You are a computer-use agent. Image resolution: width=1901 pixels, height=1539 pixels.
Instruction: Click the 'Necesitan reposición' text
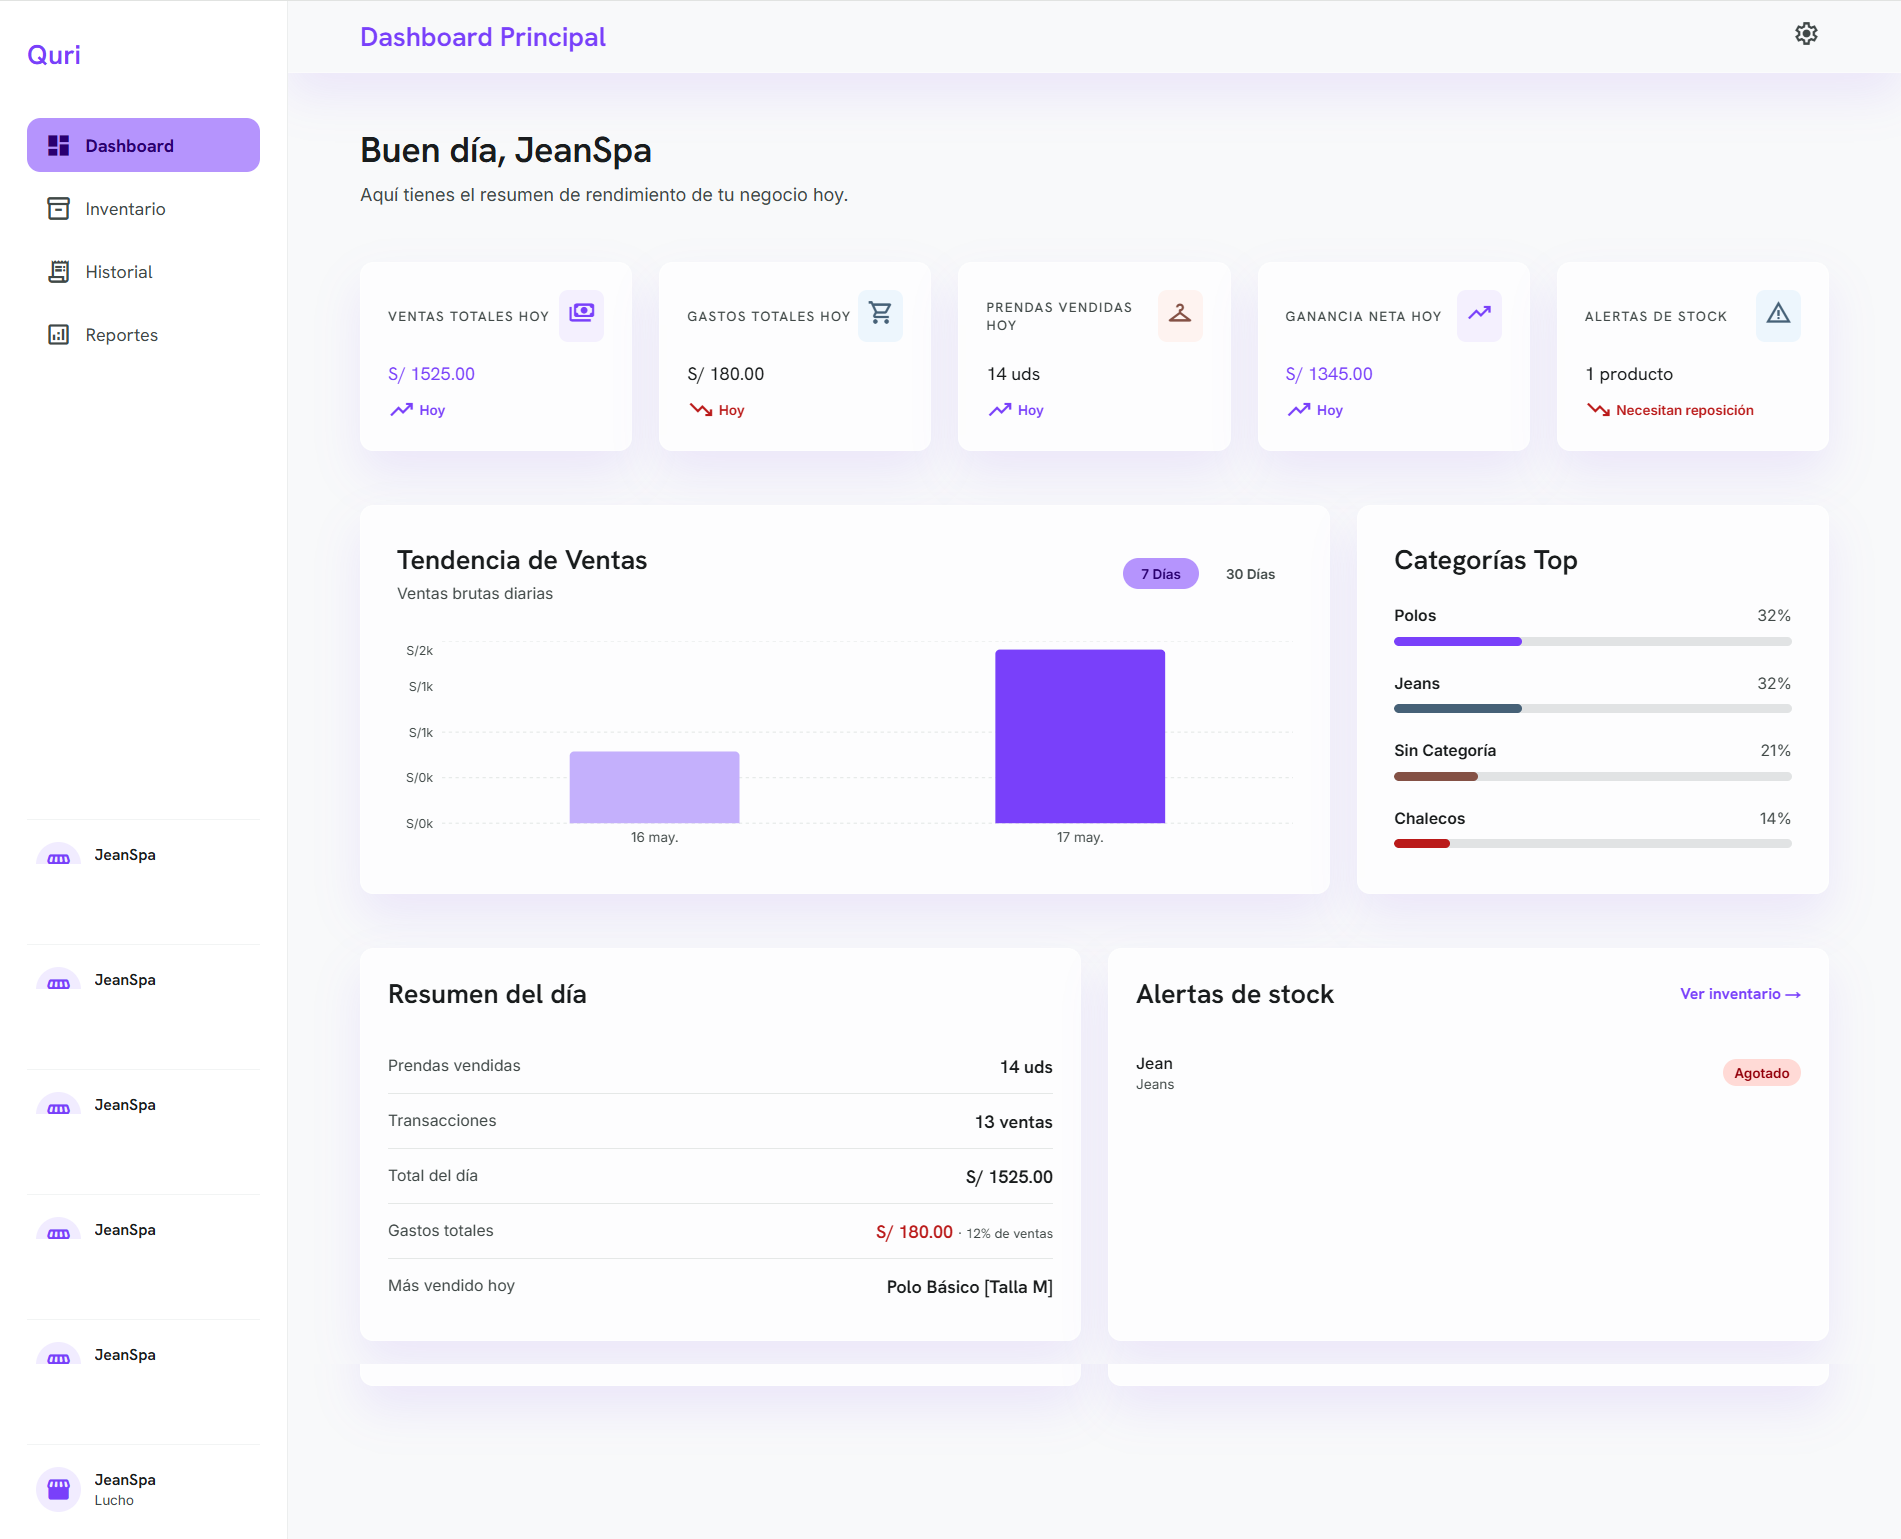(1684, 410)
